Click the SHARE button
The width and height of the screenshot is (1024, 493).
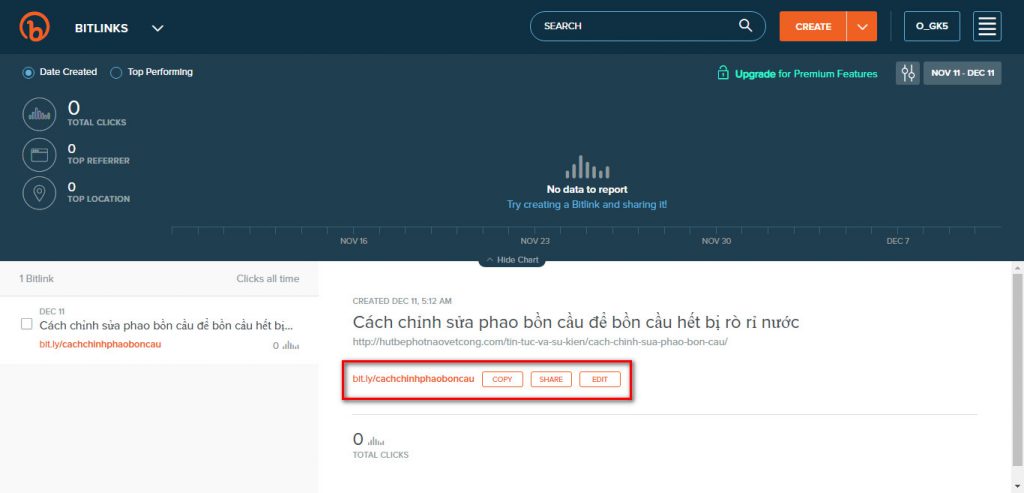(551, 379)
